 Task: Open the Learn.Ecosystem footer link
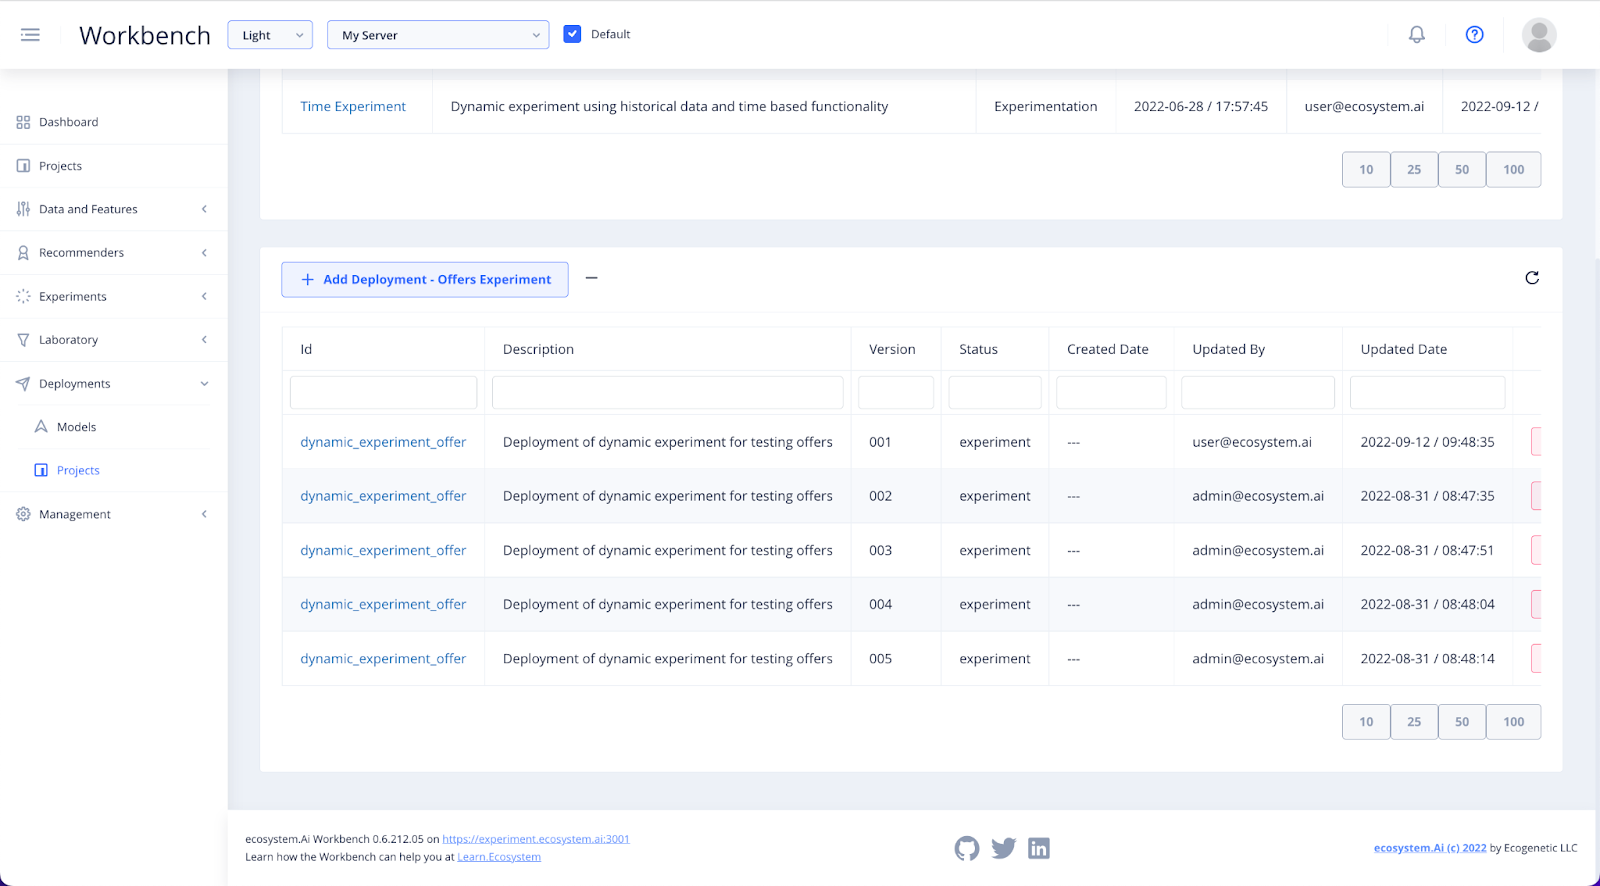click(499, 857)
